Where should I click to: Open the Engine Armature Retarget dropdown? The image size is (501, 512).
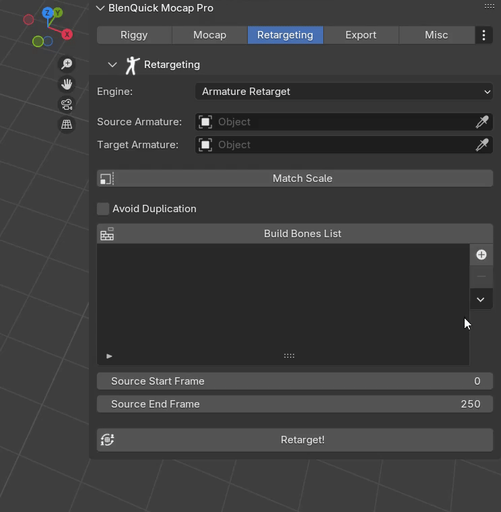pyautogui.click(x=344, y=91)
